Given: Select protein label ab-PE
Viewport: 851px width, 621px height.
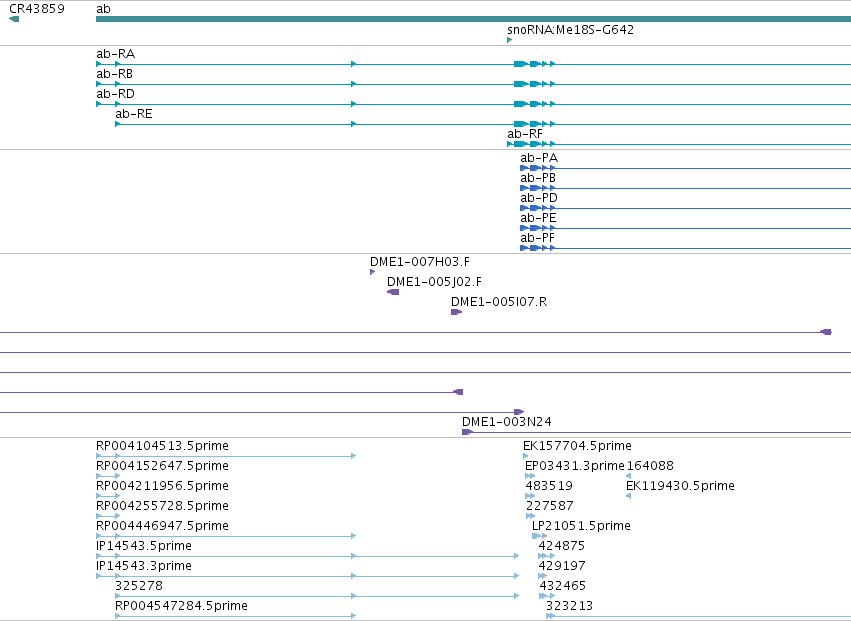Looking at the screenshot, I should [538, 218].
